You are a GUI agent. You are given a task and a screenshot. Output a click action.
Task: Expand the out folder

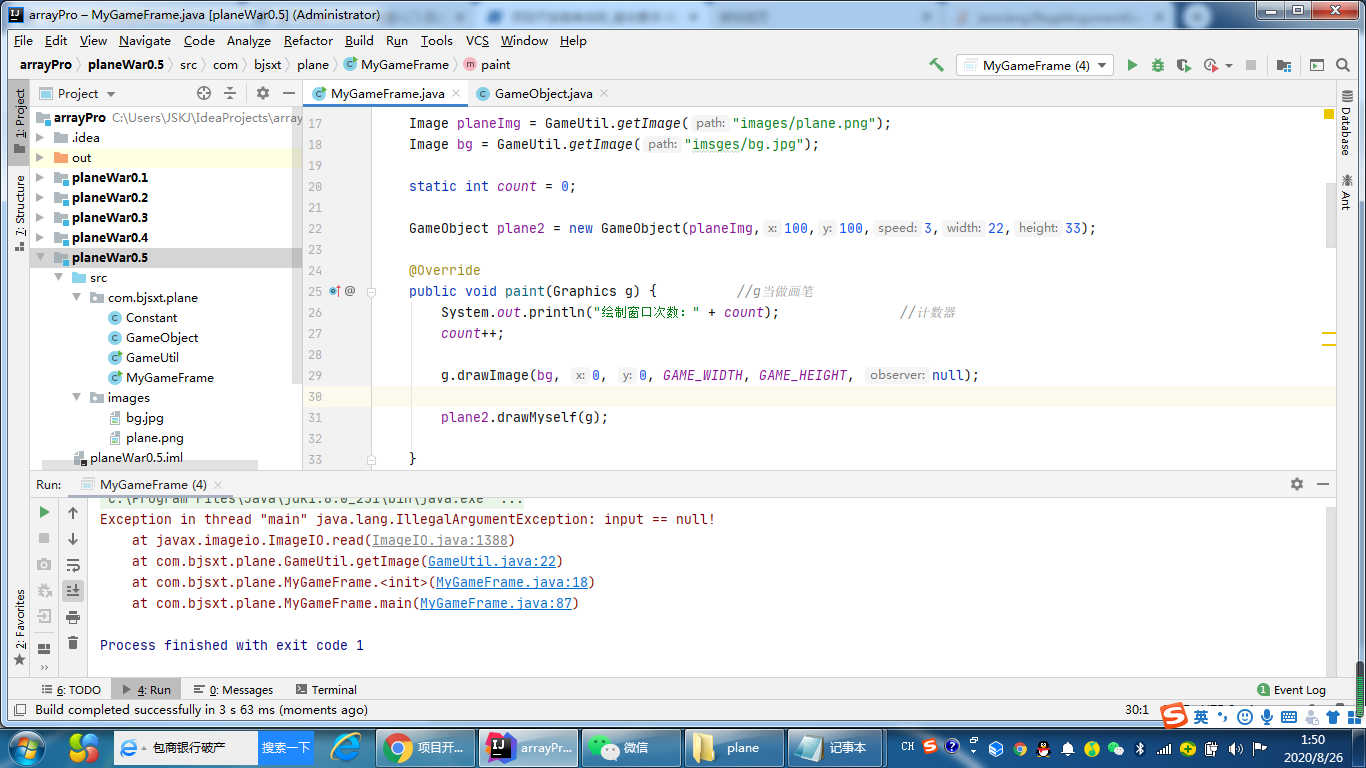click(40, 158)
